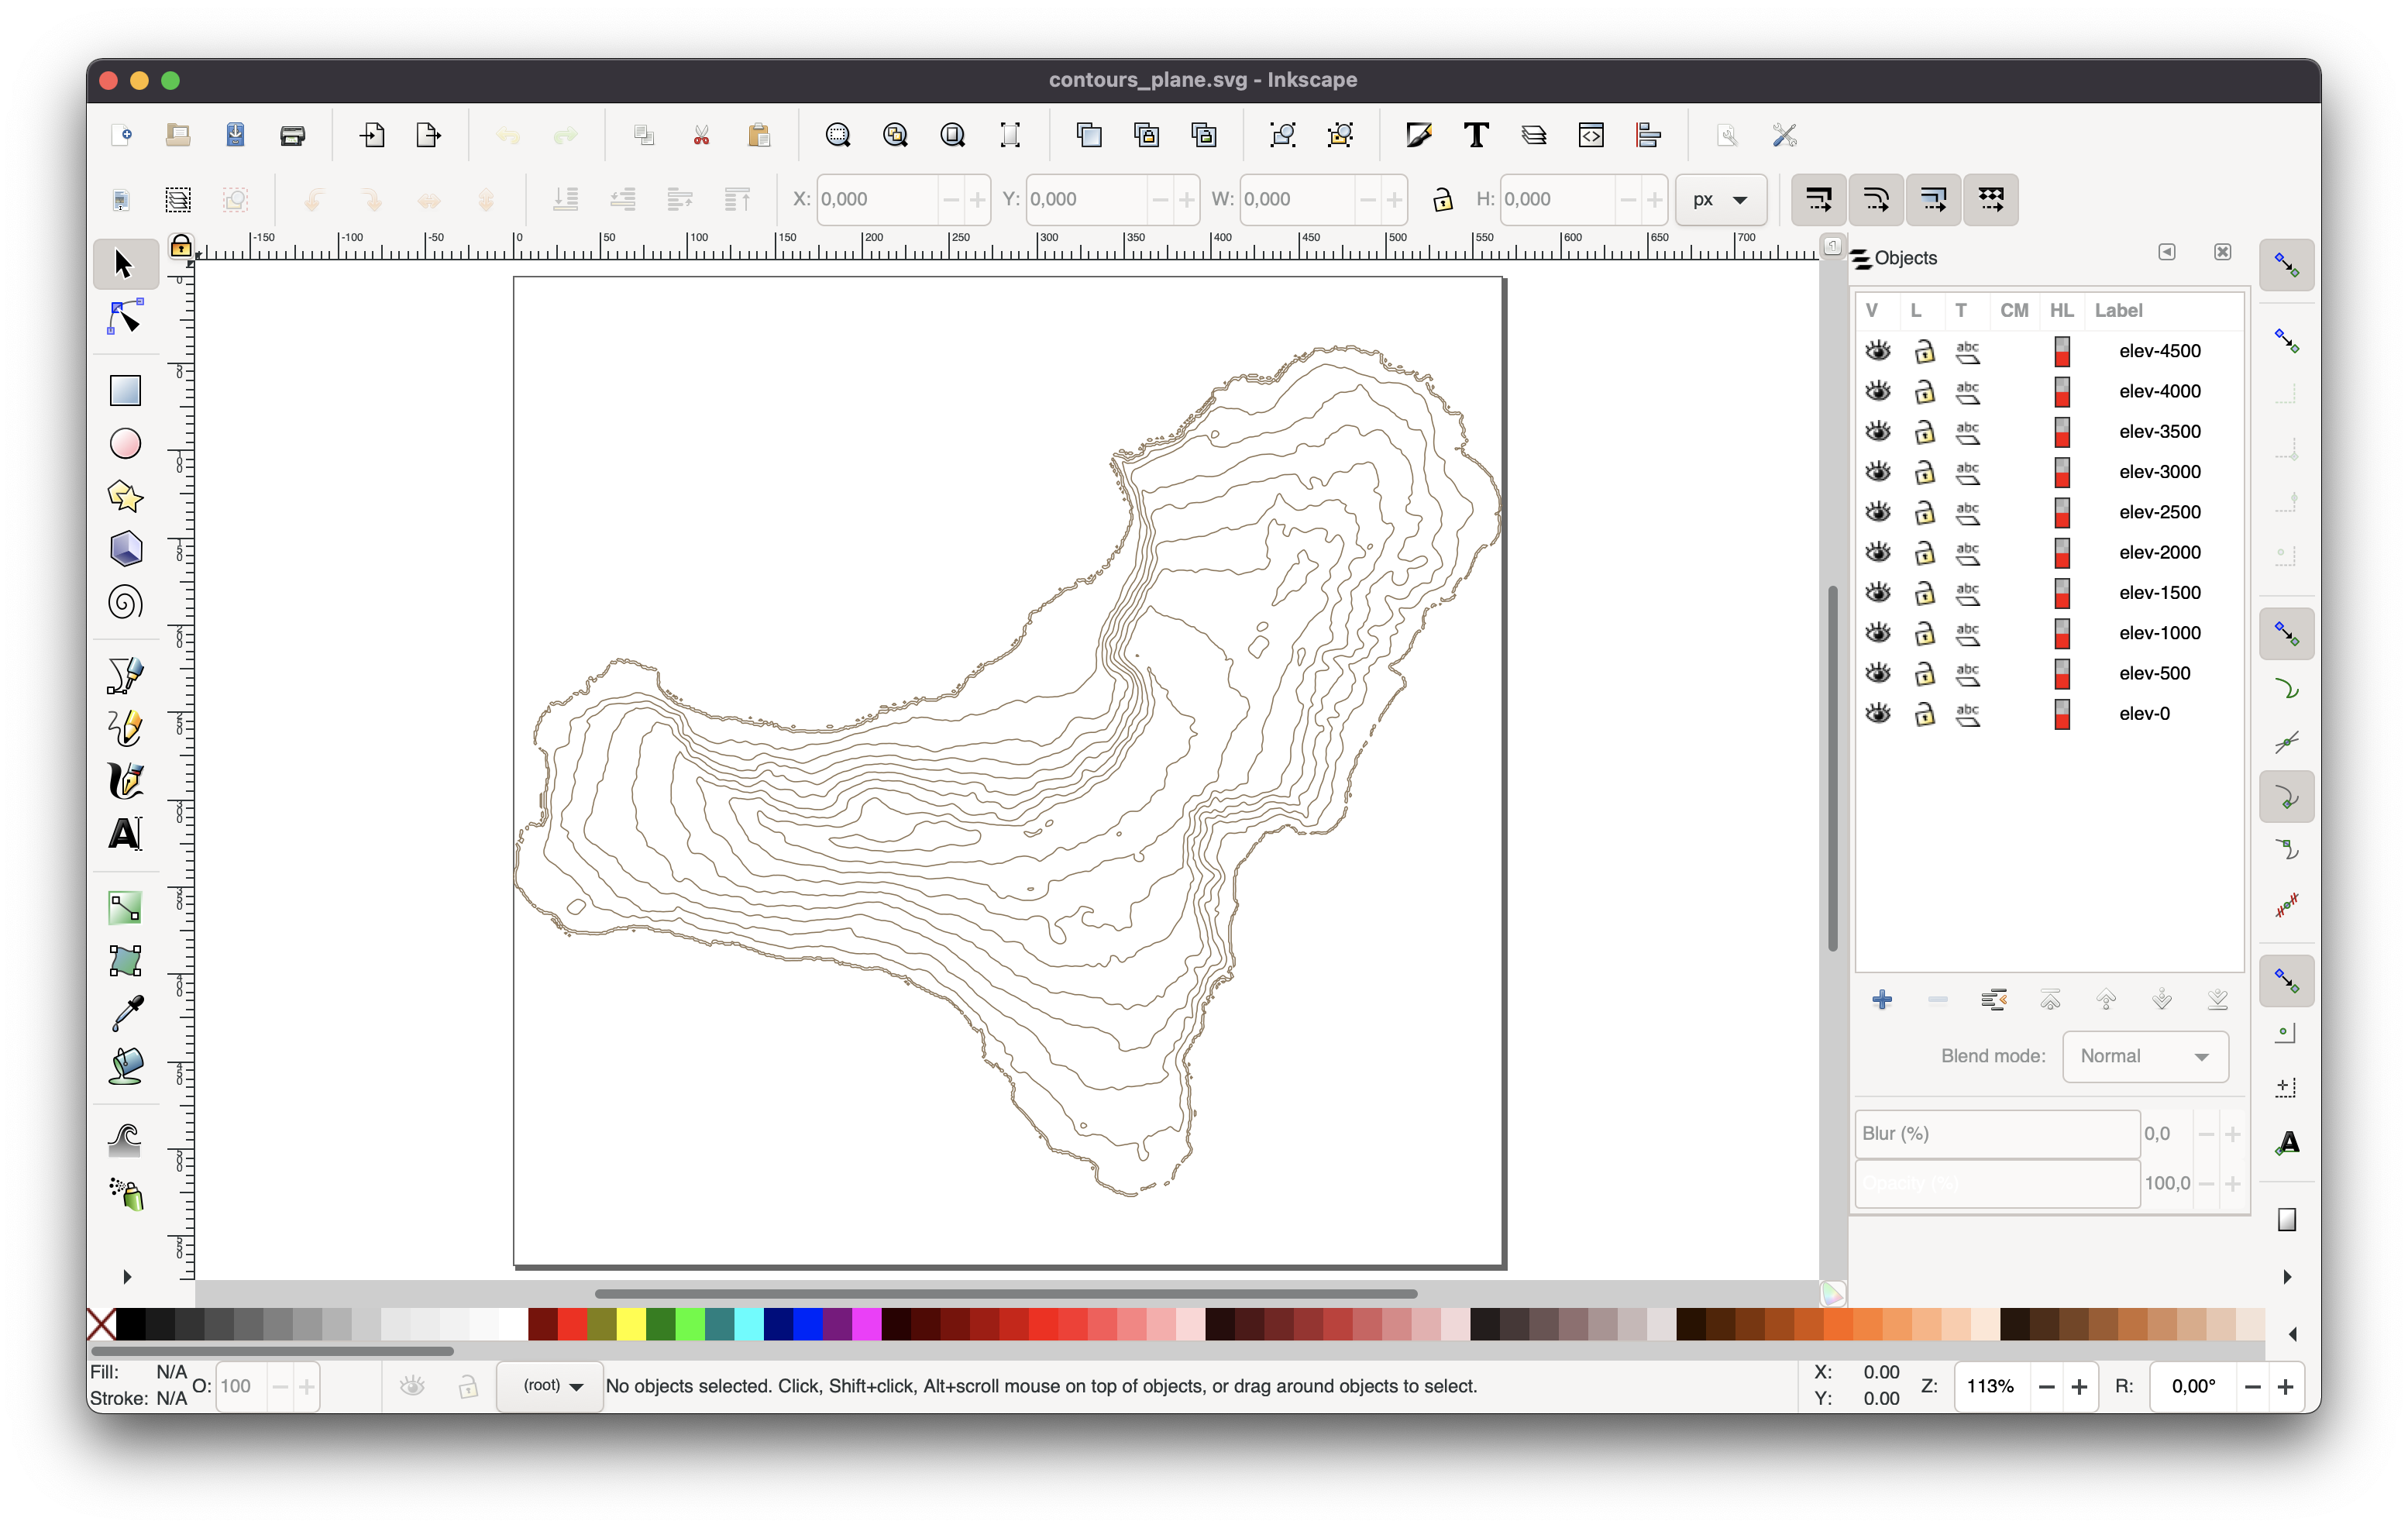Choose the Calligraphy pen tool

coord(124,781)
